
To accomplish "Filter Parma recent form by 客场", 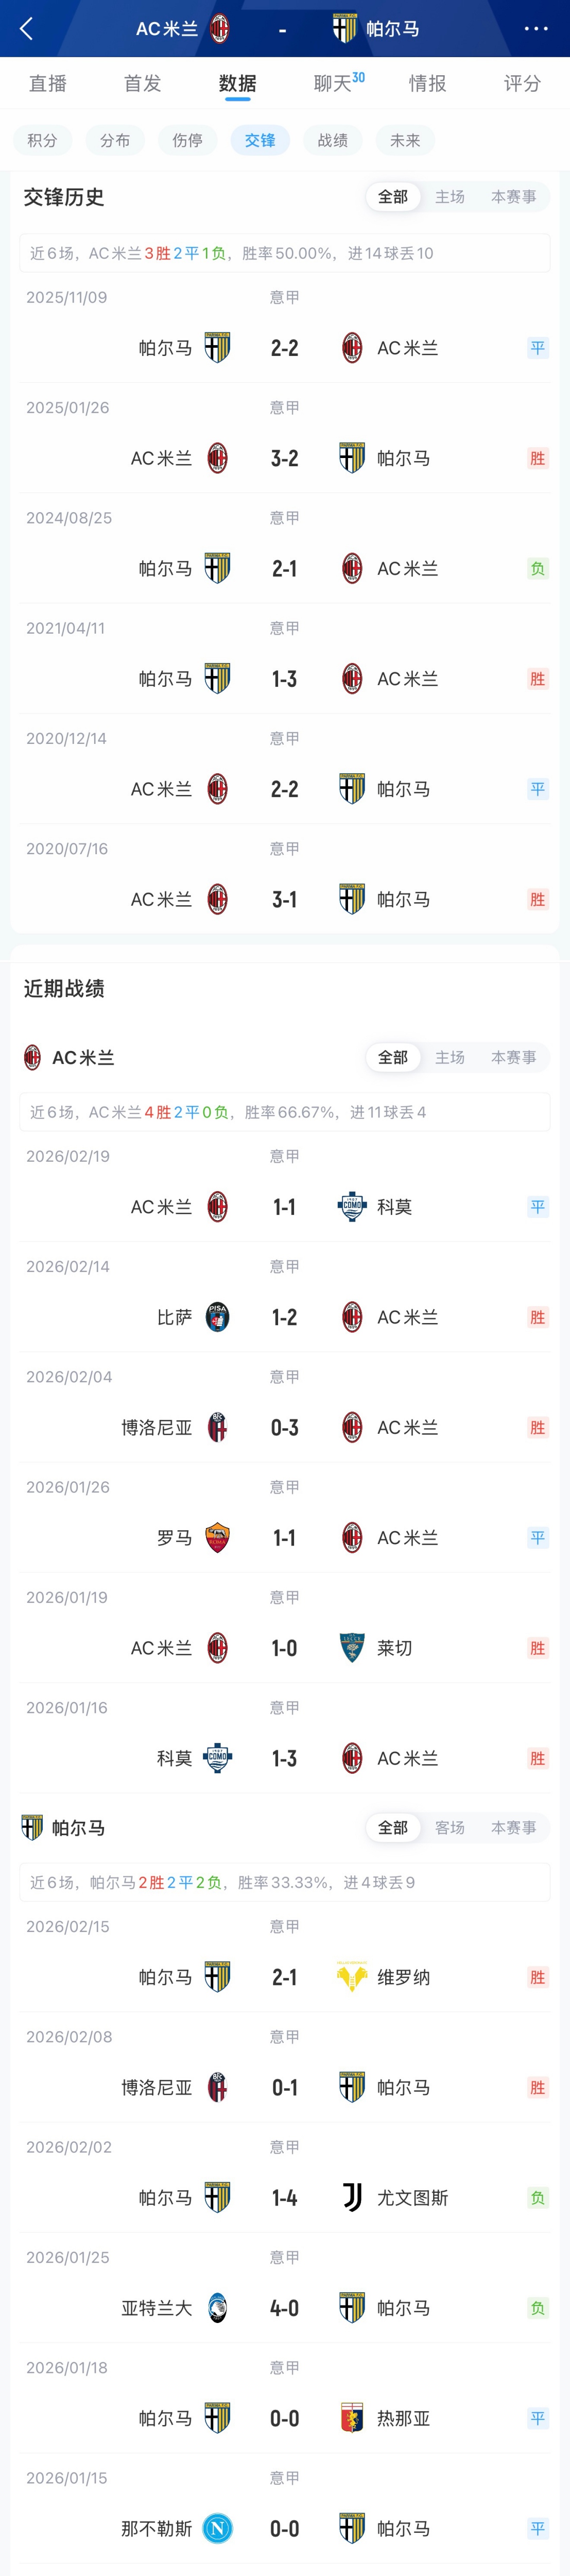I will 450,1827.
